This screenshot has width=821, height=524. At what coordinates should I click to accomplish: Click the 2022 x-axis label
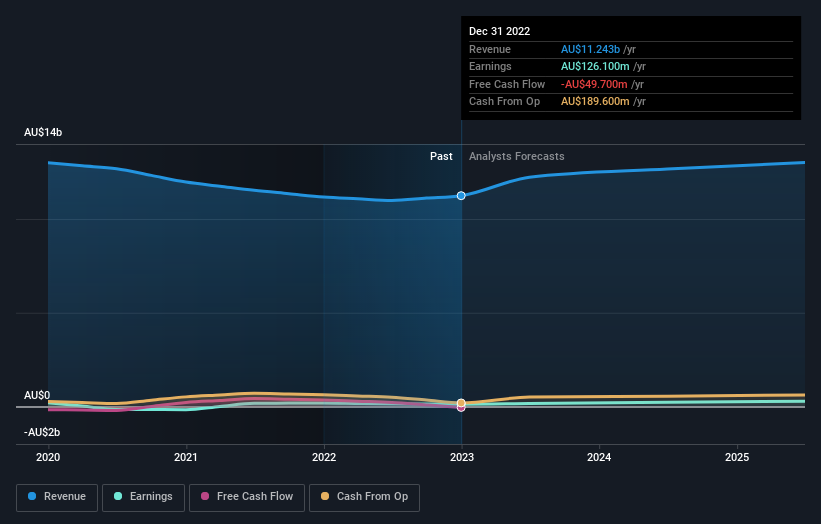pyautogui.click(x=324, y=457)
